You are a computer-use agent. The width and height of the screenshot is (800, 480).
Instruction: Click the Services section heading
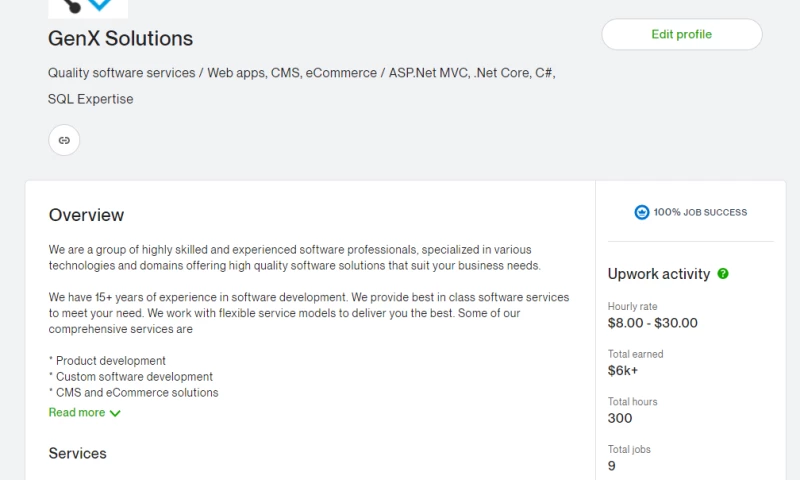pyautogui.click(x=77, y=453)
